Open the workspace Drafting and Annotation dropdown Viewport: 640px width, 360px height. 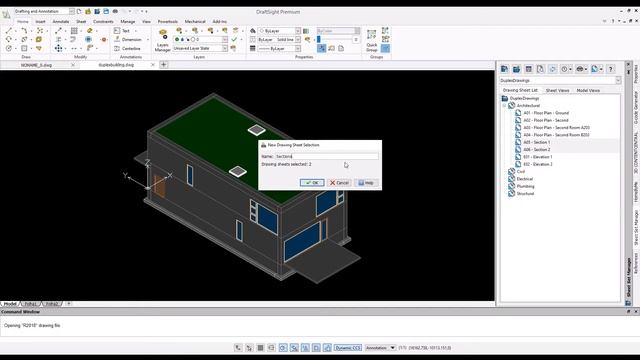72,11
